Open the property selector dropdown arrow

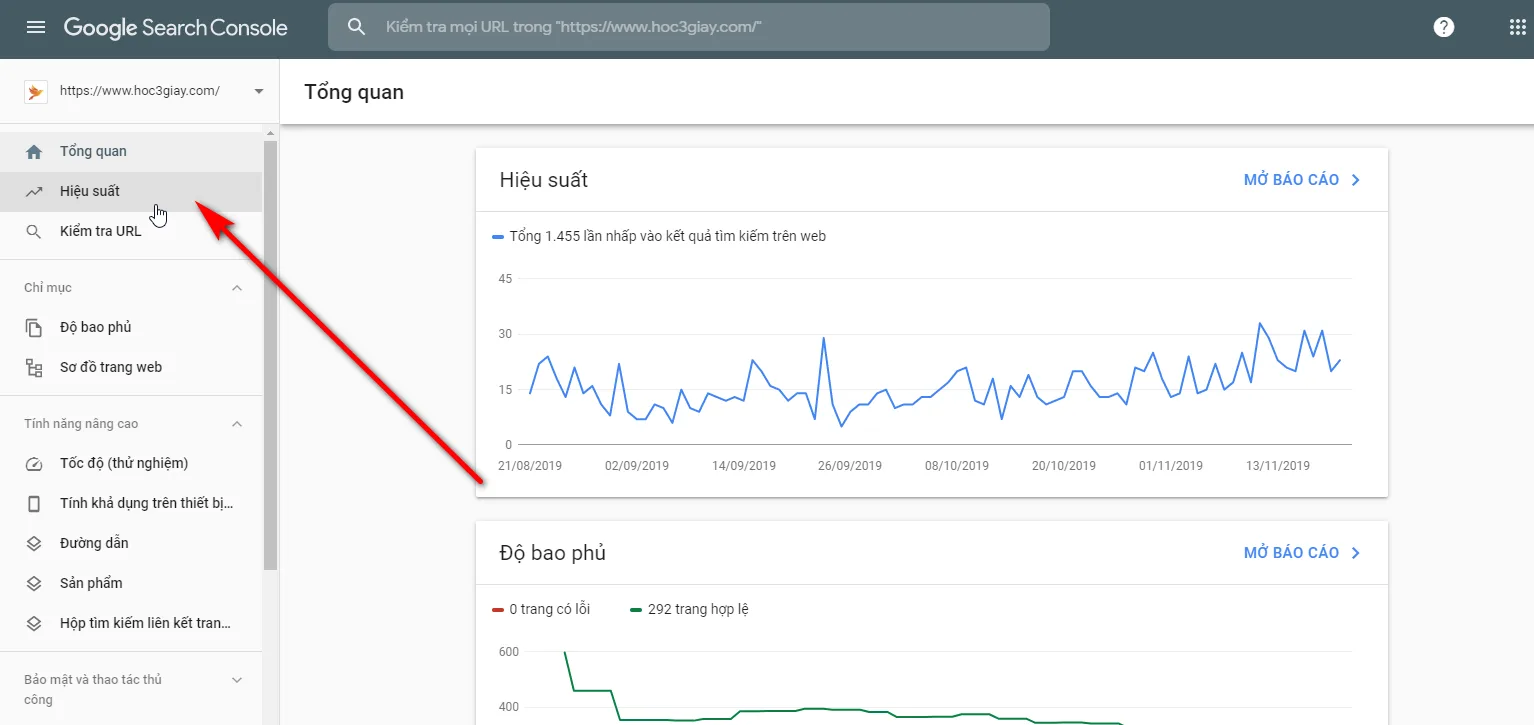pyautogui.click(x=259, y=91)
